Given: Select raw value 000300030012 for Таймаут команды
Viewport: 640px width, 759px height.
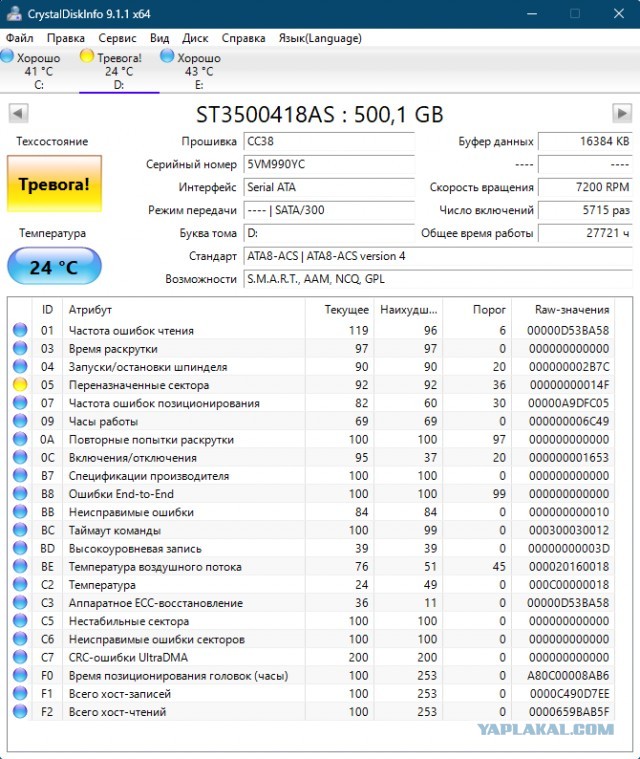Looking at the screenshot, I should pos(569,531).
